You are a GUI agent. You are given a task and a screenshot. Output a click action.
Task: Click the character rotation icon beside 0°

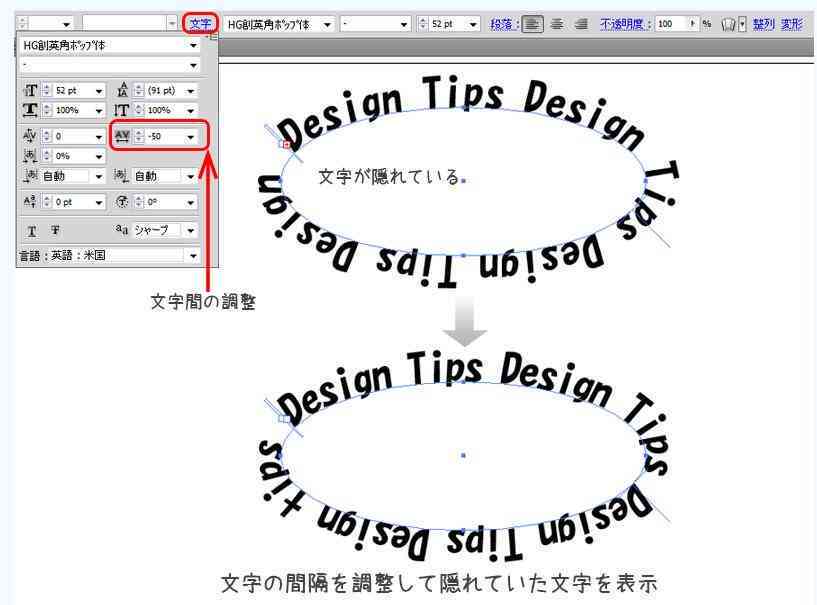point(121,202)
